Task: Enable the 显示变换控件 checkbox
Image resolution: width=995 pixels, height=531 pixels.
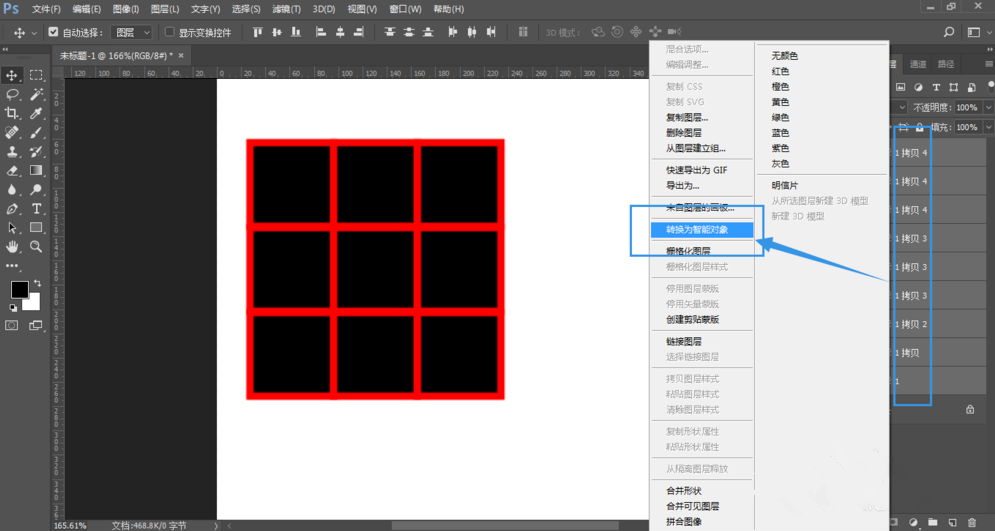Action: tap(169, 32)
